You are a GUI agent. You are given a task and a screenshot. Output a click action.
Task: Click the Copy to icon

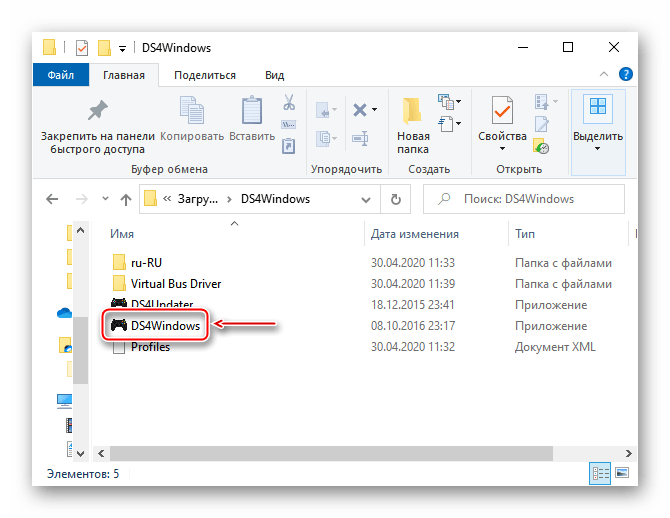coord(323,139)
